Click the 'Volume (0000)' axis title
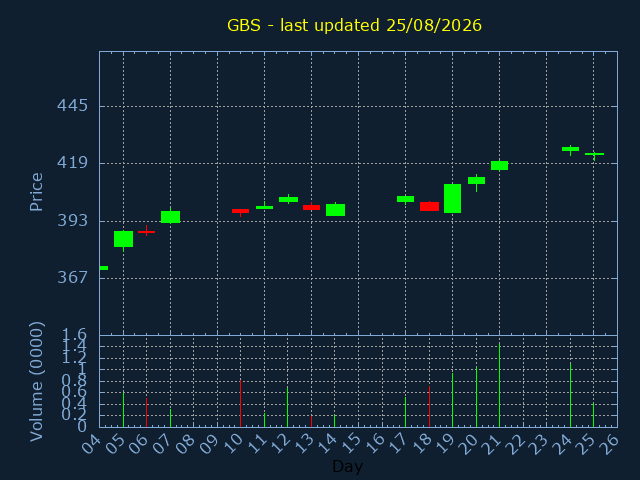Image resolution: width=640 pixels, height=480 pixels. [36, 382]
